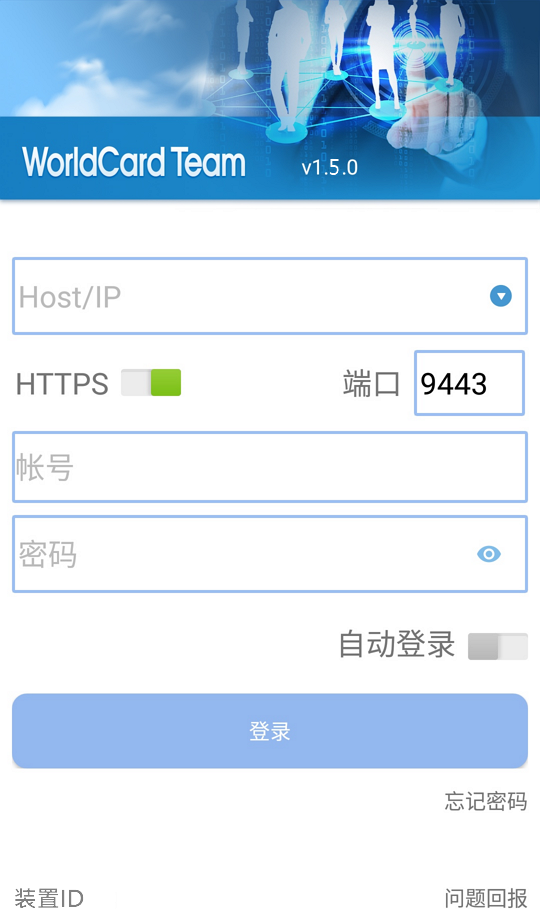Tap the WorldCard Team logo
This screenshot has height=924, width=540.
pos(134,162)
